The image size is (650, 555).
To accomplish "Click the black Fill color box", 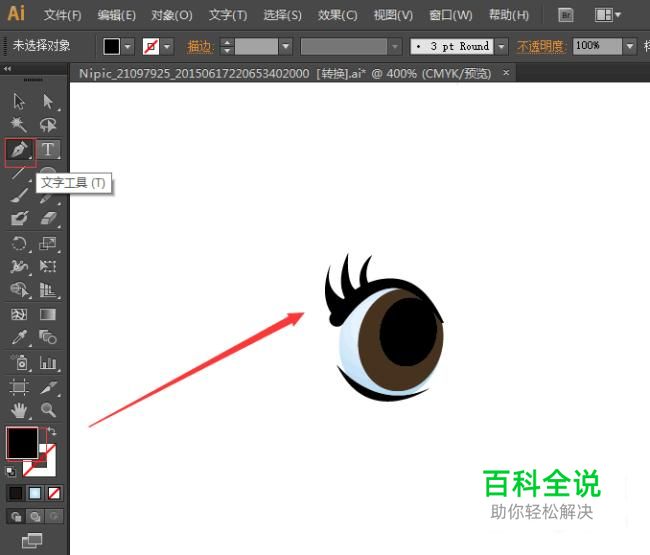I will pos(22,443).
